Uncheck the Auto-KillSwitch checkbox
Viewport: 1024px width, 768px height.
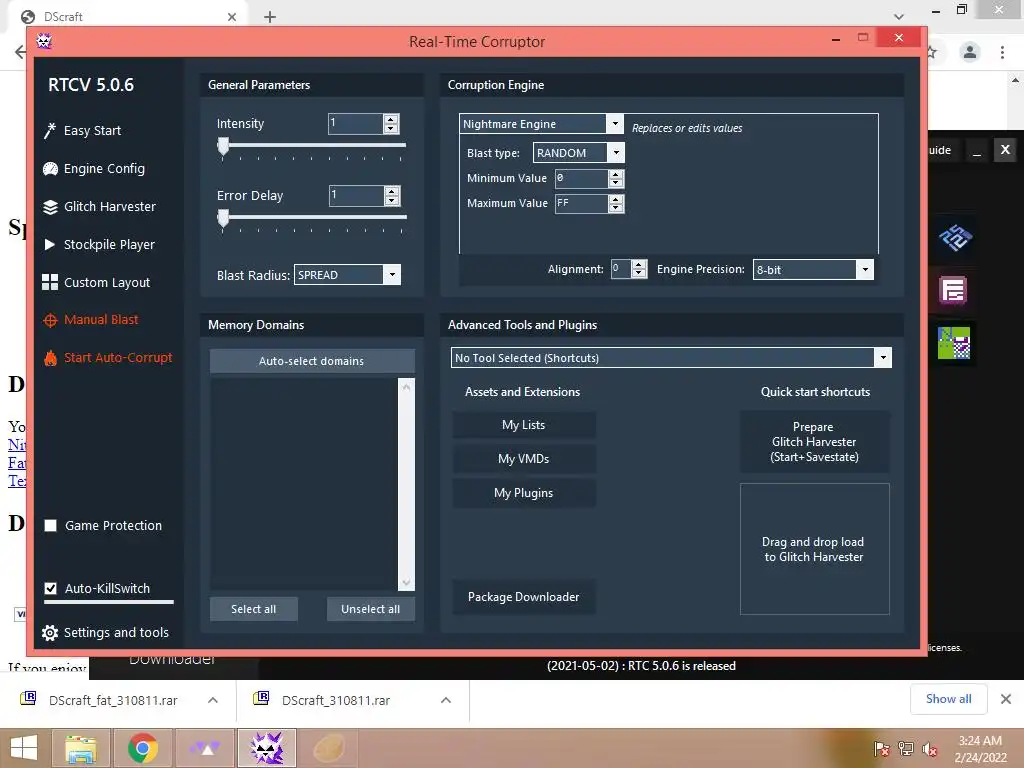50,588
